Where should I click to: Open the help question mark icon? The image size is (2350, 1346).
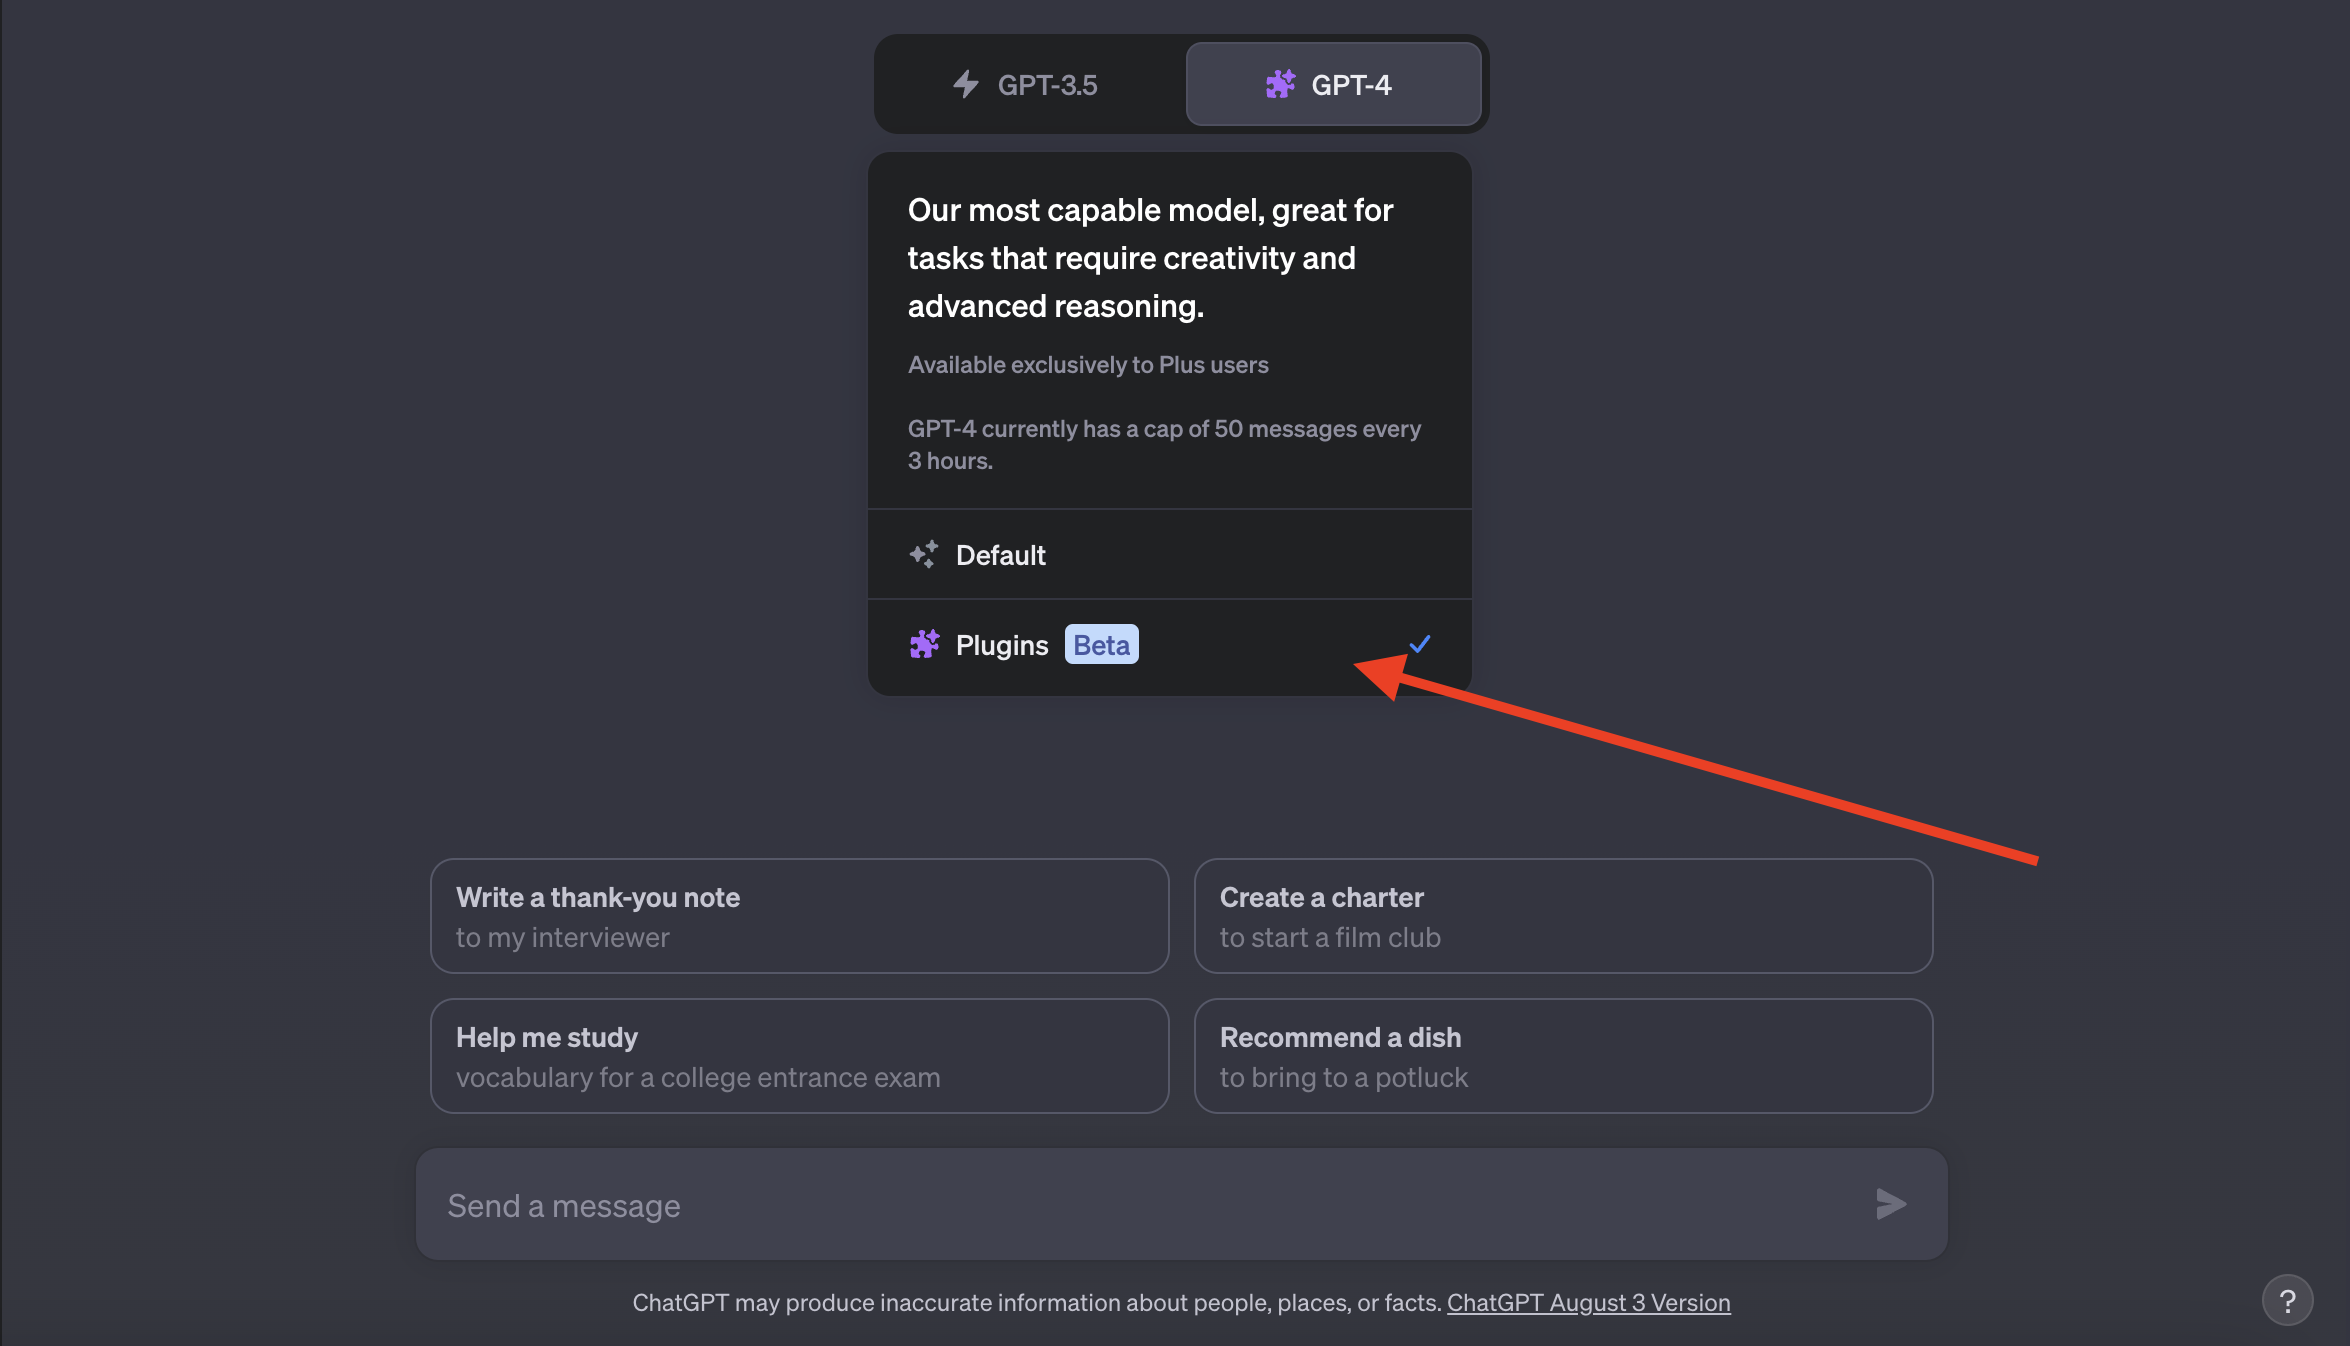(2289, 1300)
